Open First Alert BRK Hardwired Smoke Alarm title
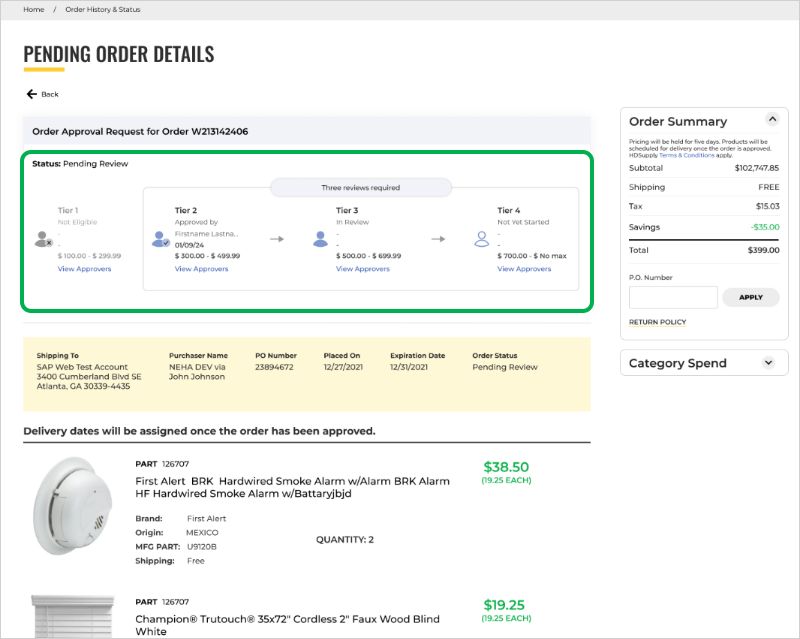800x639 pixels. pyautogui.click(x=292, y=487)
